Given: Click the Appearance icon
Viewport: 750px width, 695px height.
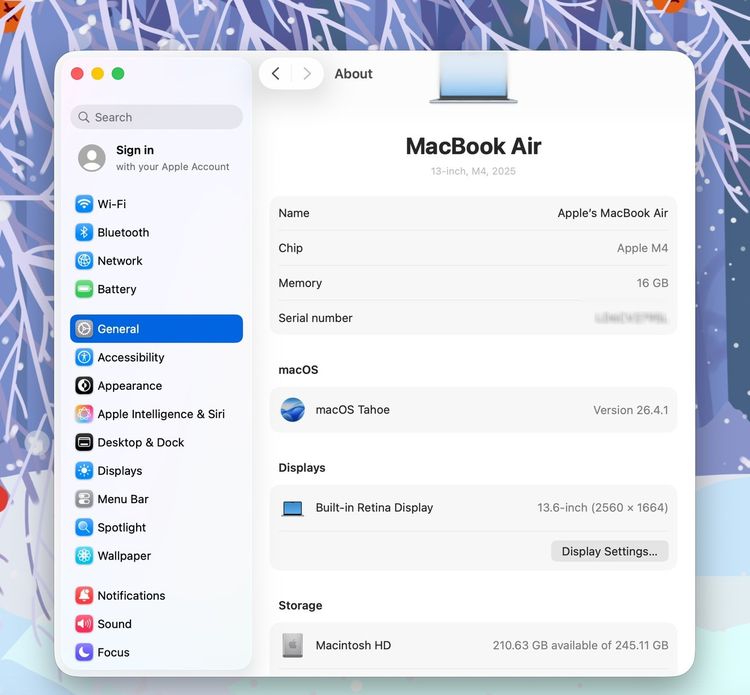Looking at the screenshot, I should point(84,386).
